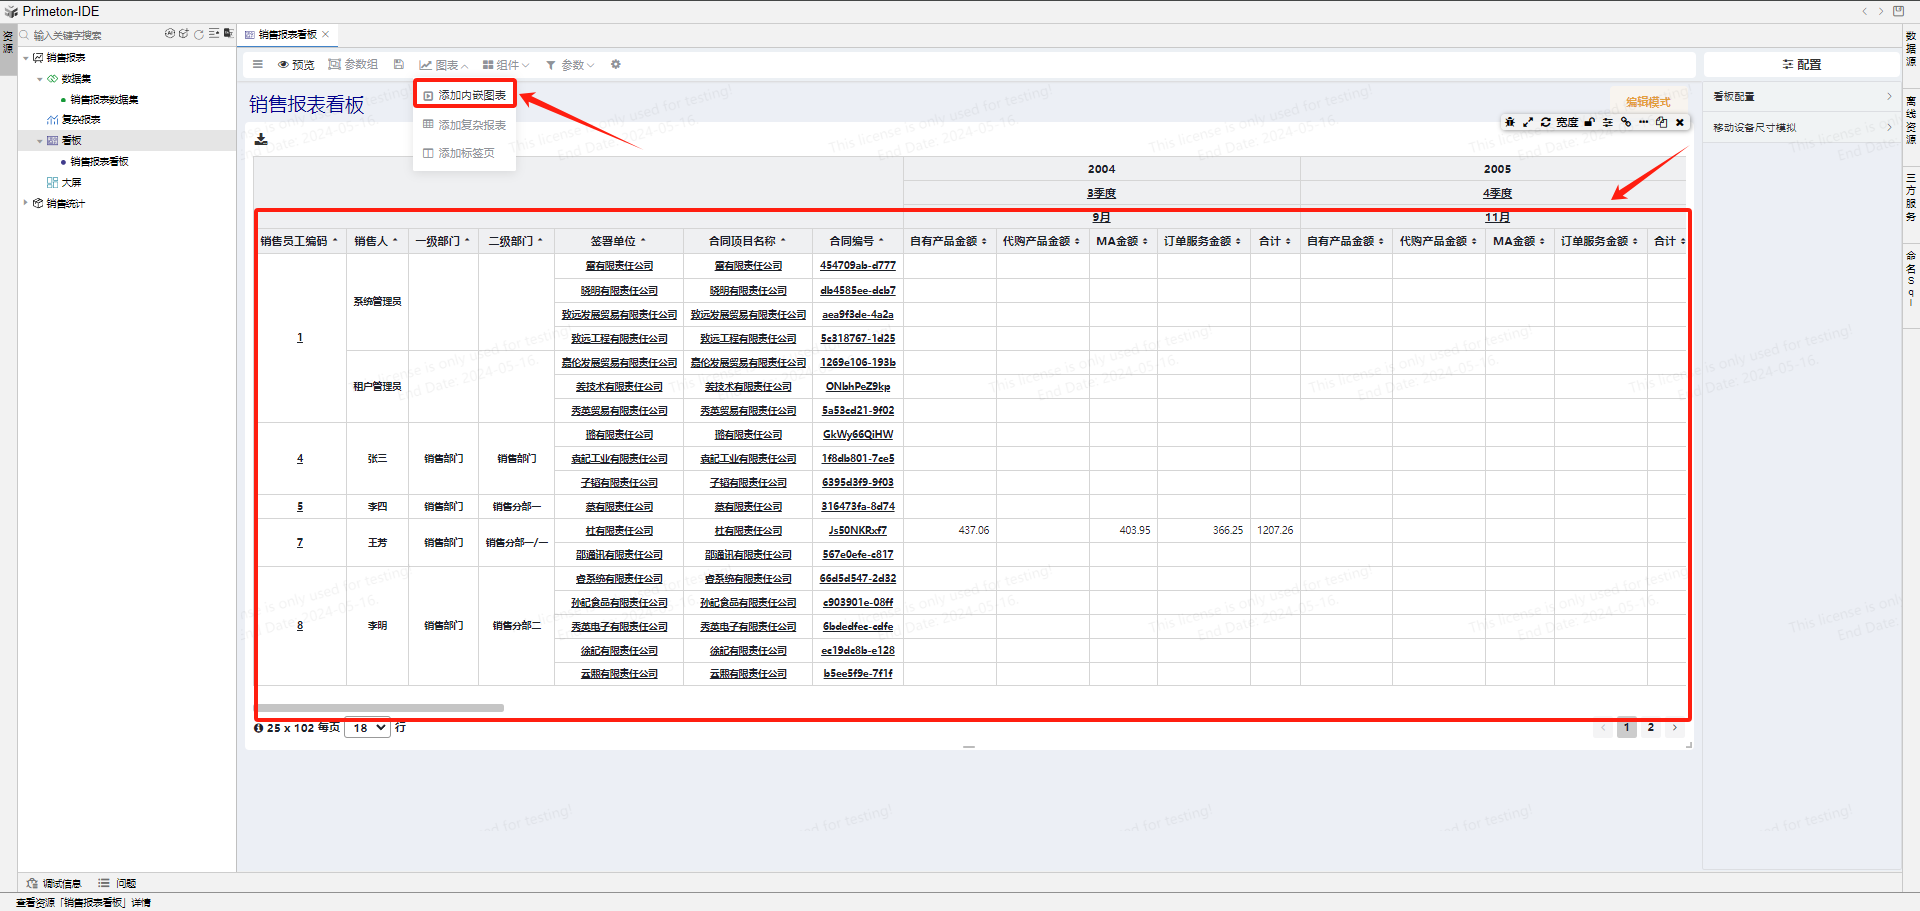Click the copy widget icon
Viewport: 1920px width, 911px height.
[1661, 122]
